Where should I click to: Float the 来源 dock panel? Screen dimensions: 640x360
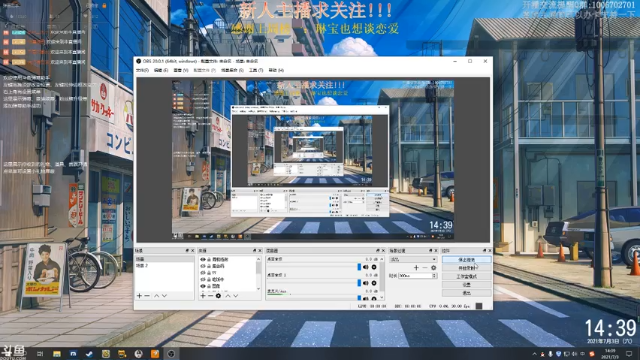click(254, 250)
